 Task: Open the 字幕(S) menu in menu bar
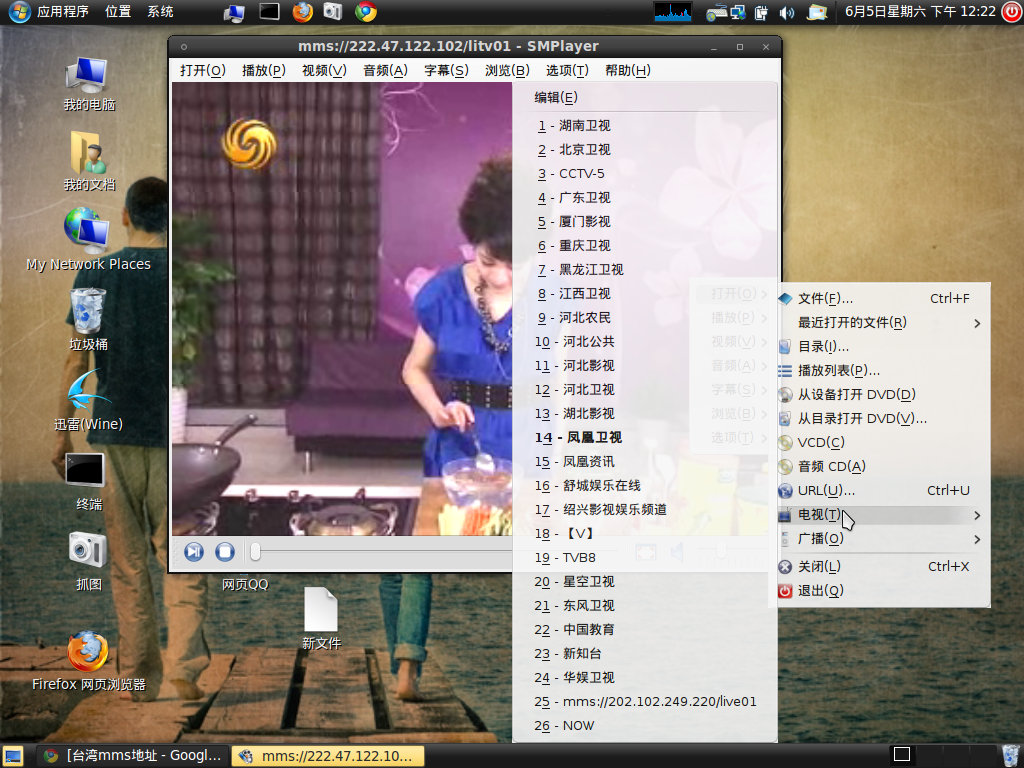click(446, 71)
